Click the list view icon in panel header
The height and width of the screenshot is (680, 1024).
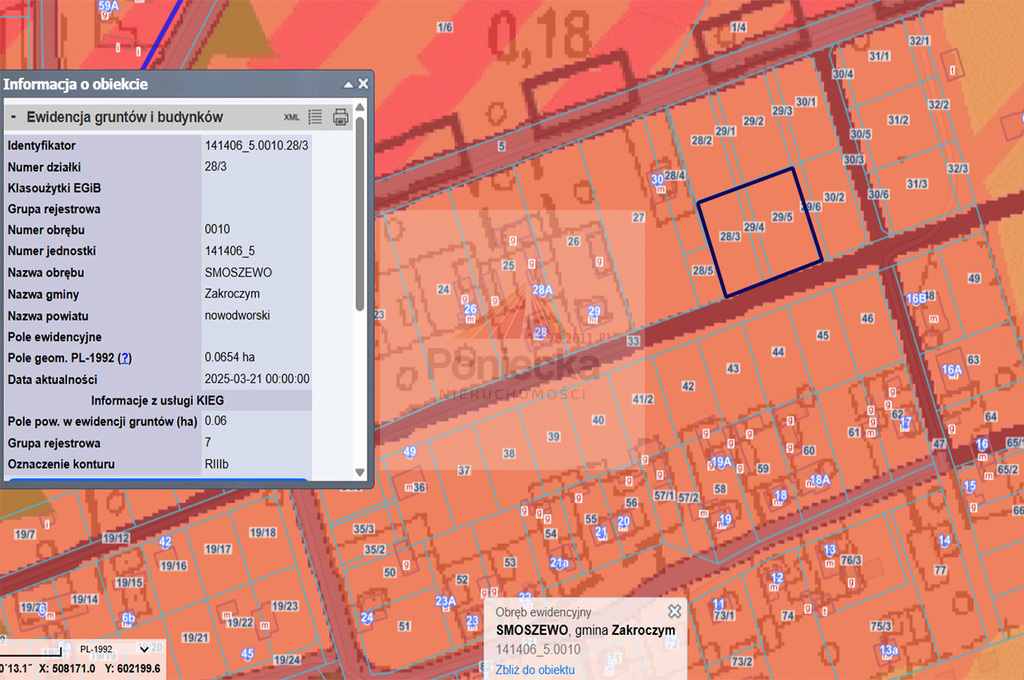pyautogui.click(x=315, y=117)
